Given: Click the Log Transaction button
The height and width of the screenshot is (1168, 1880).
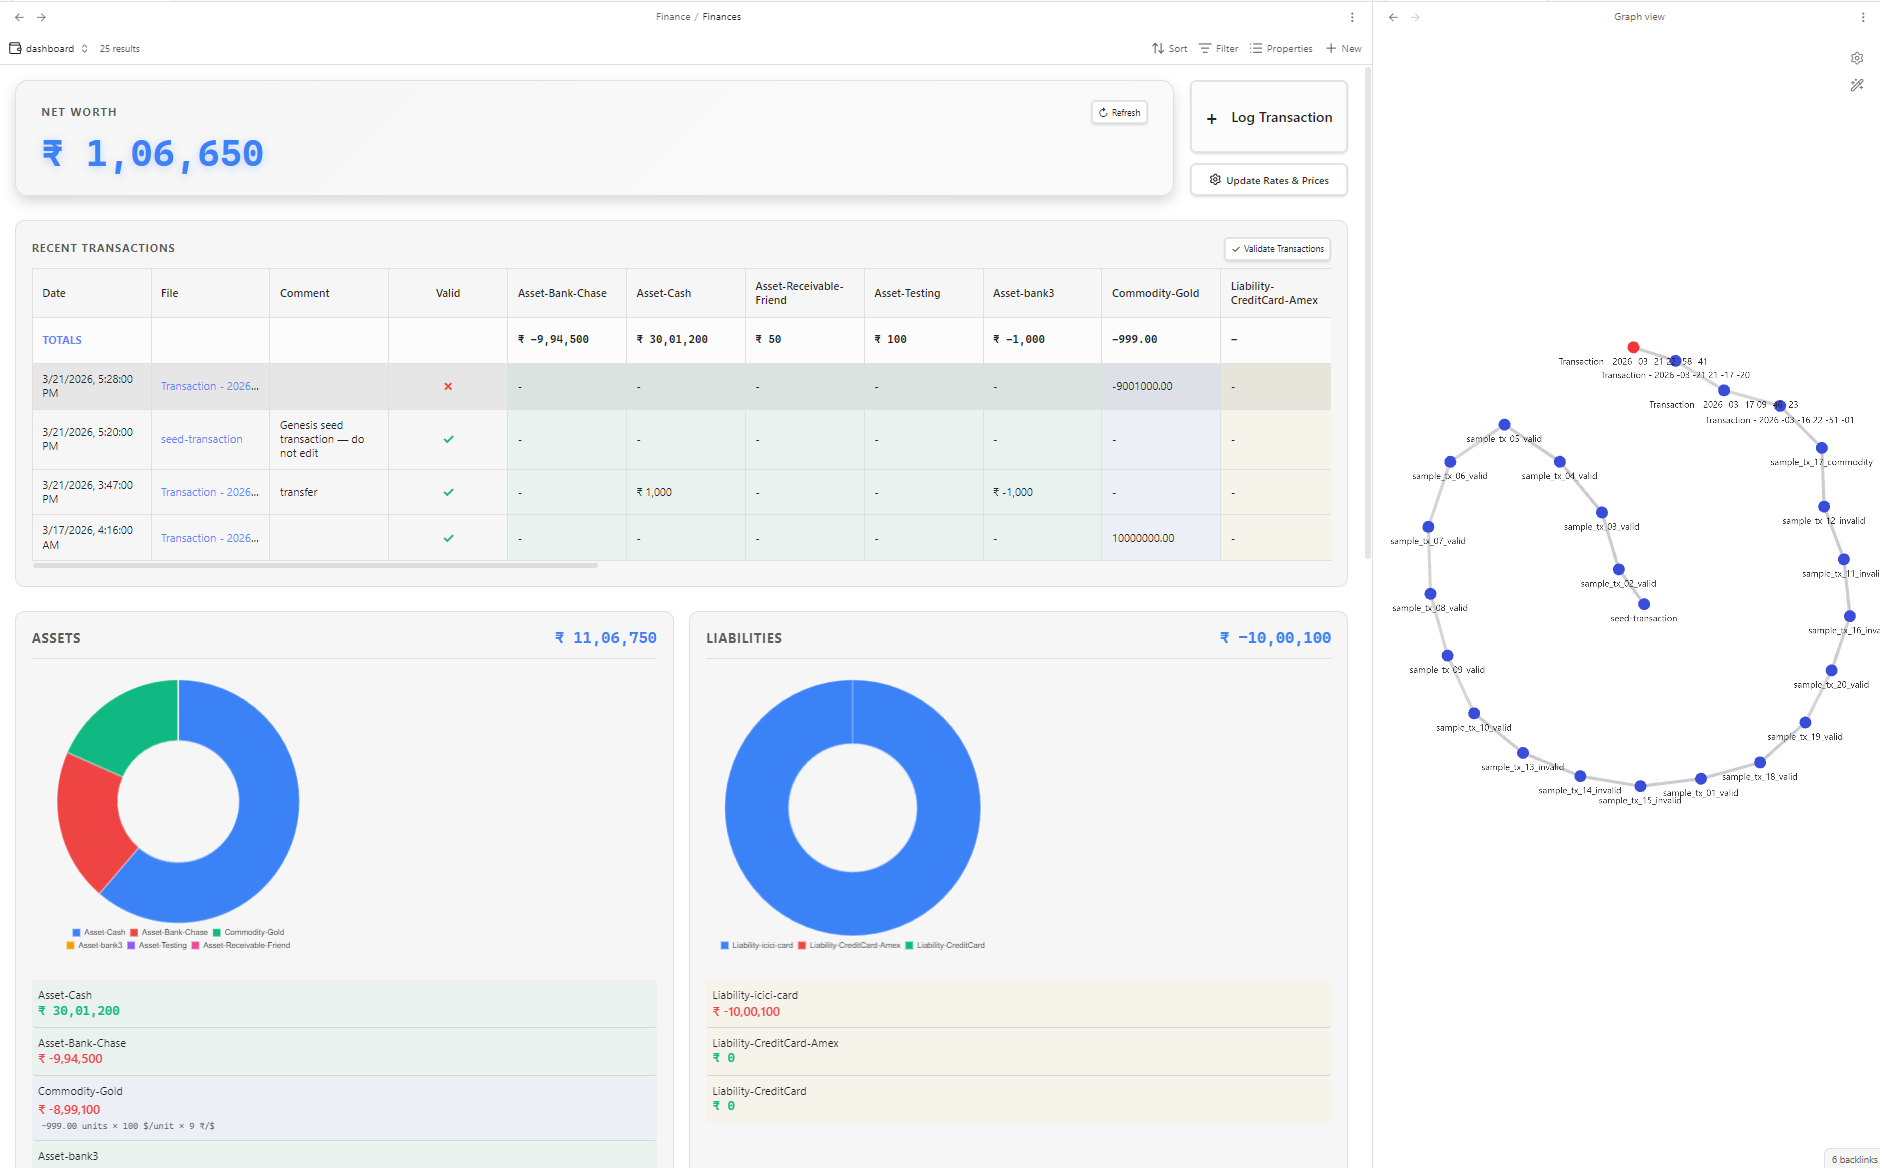Looking at the screenshot, I should click(1269, 117).
